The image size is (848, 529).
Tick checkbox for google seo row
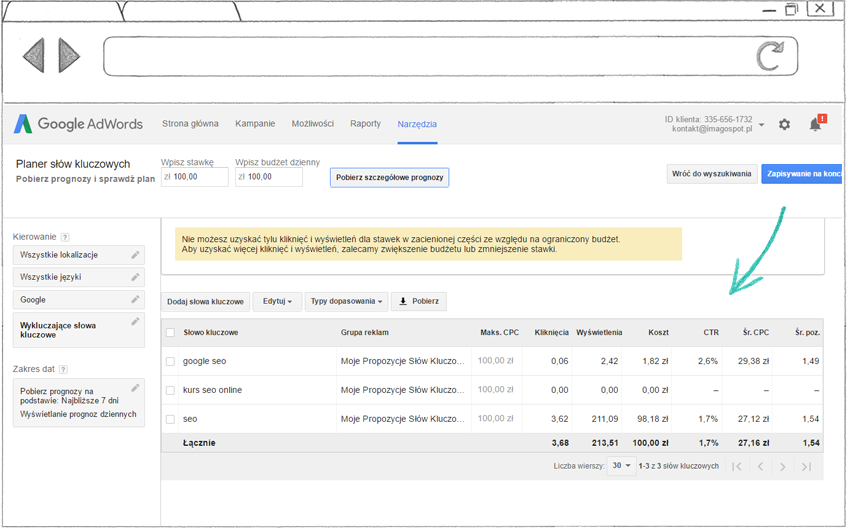click(x=170, y=361)
